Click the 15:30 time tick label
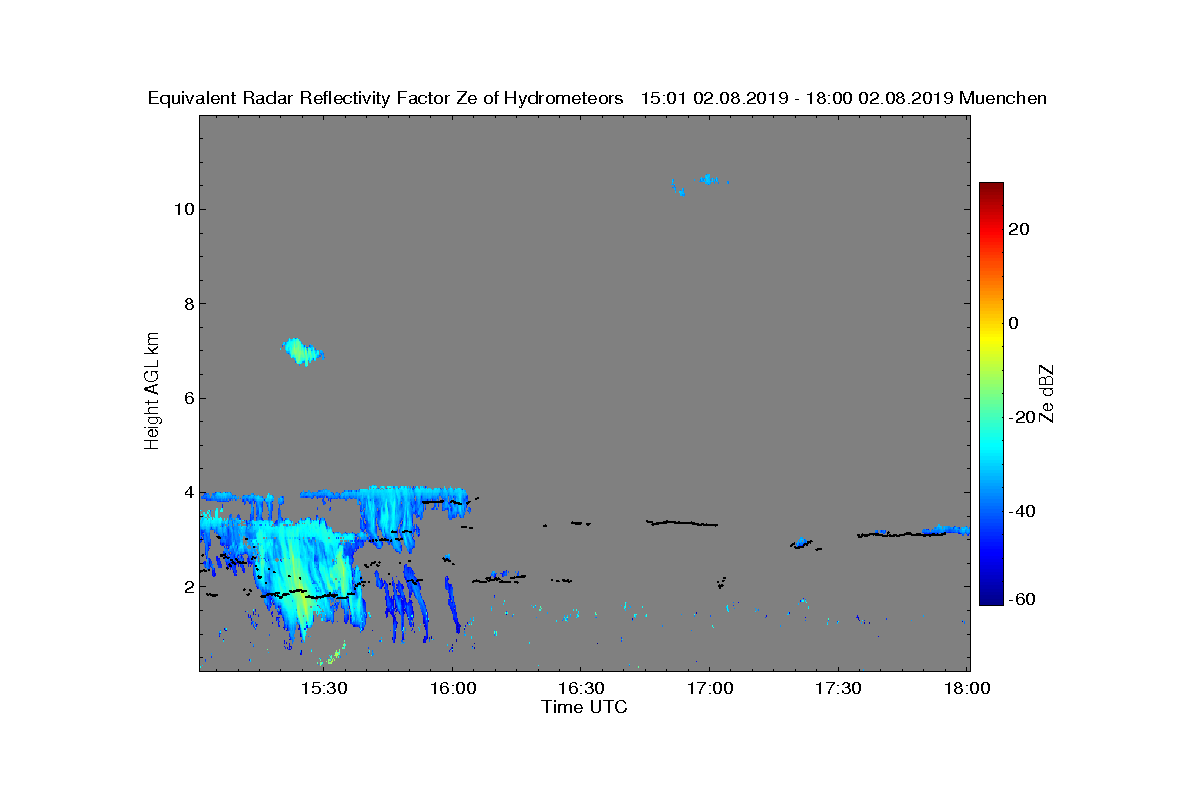Viewport: 1200px width, 800px height. click(x=323, y=688)
